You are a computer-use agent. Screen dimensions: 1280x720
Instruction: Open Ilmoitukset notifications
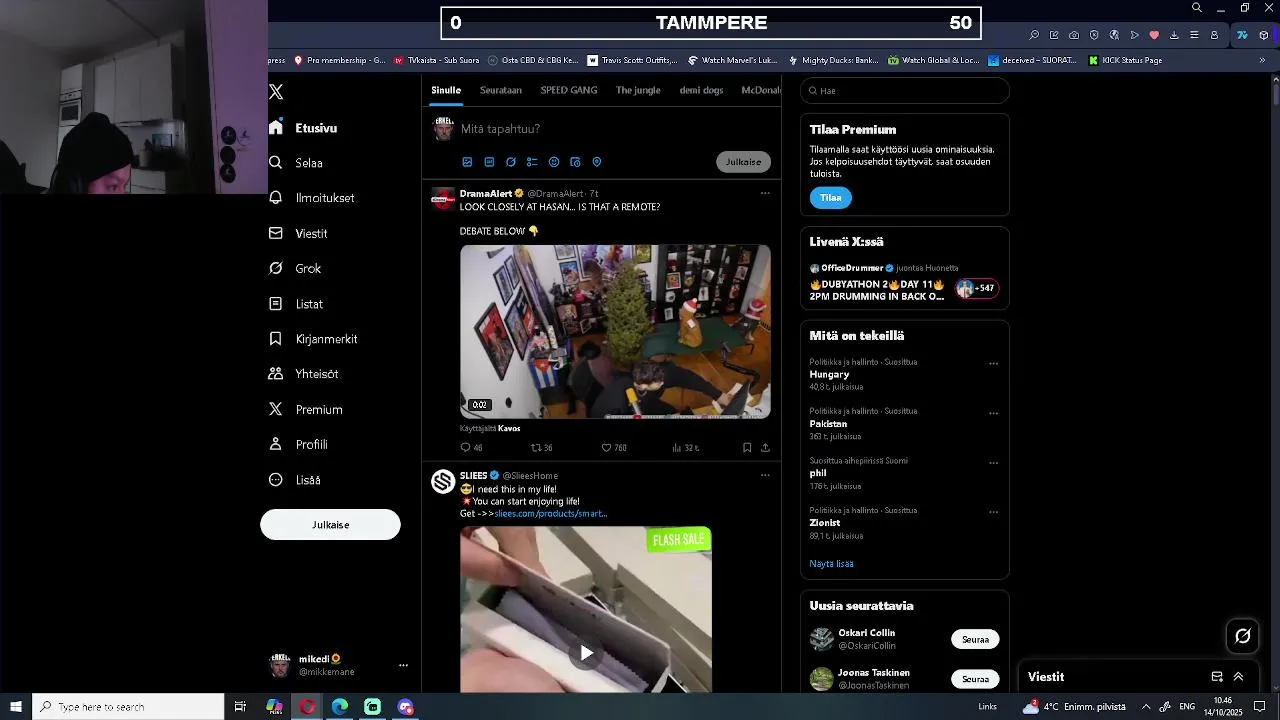312,198
